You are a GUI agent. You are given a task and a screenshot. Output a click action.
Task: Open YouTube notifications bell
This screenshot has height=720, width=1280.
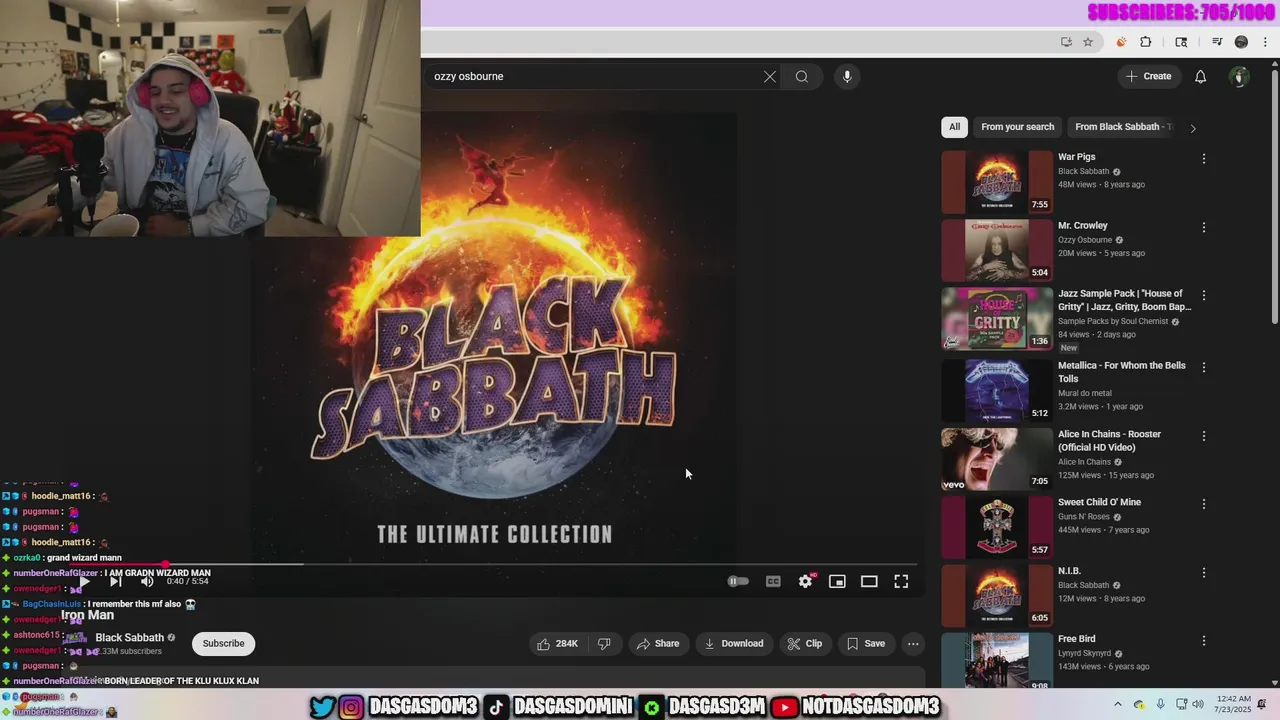coord(1201,77)
